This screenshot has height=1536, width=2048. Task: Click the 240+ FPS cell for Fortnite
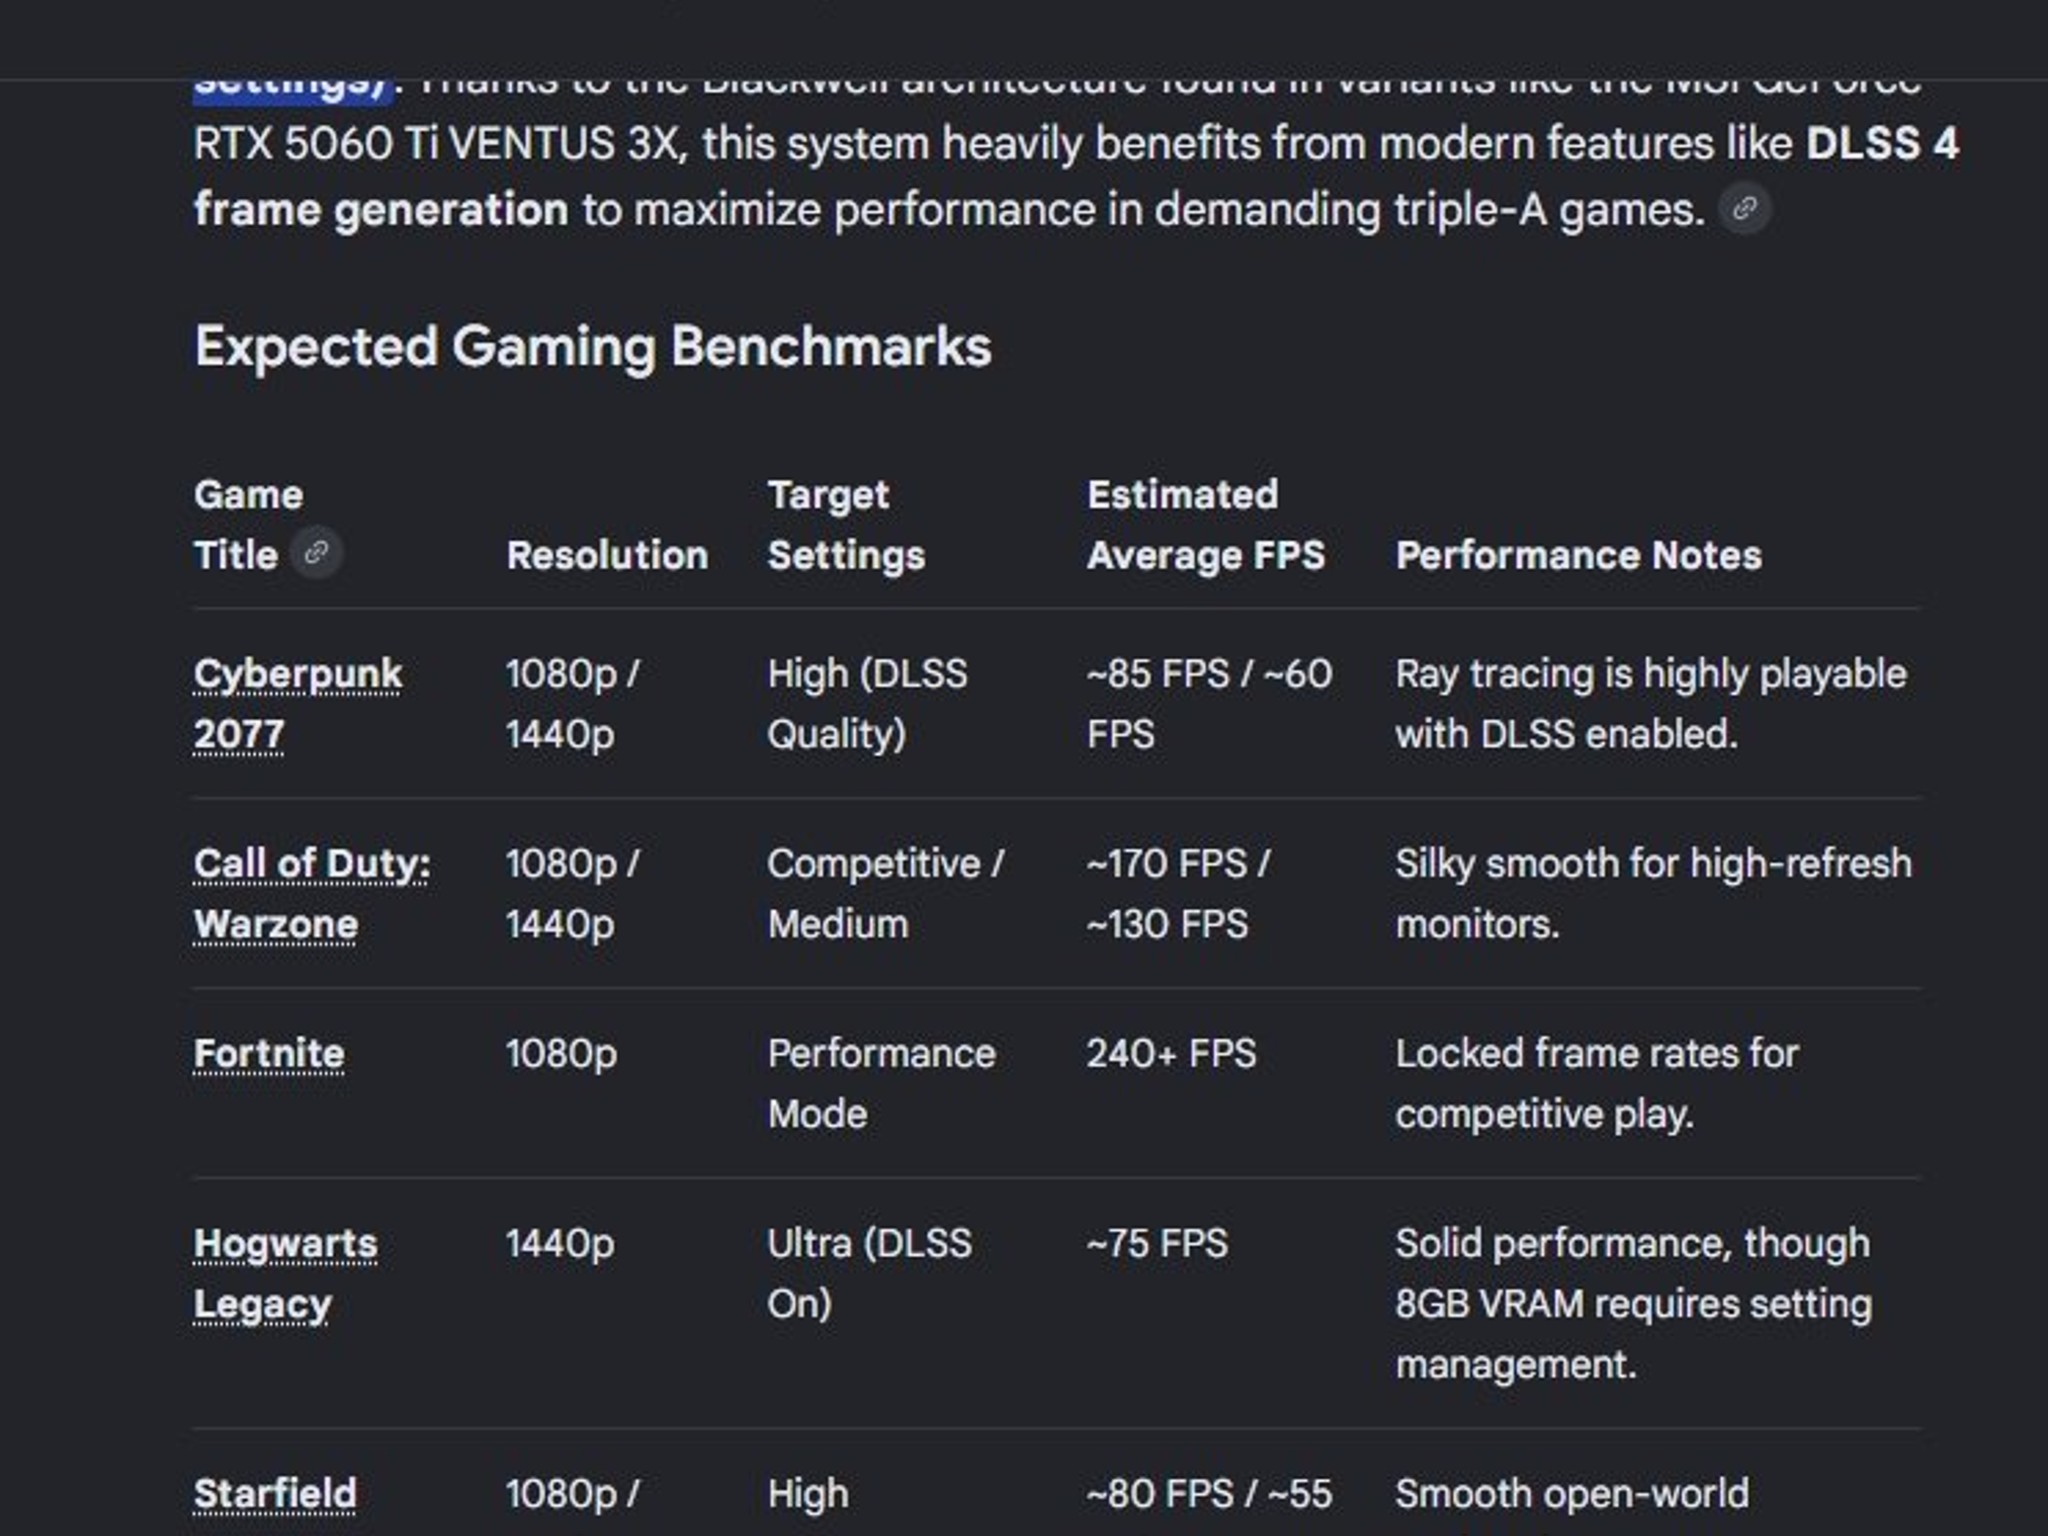[1171, 1054]
